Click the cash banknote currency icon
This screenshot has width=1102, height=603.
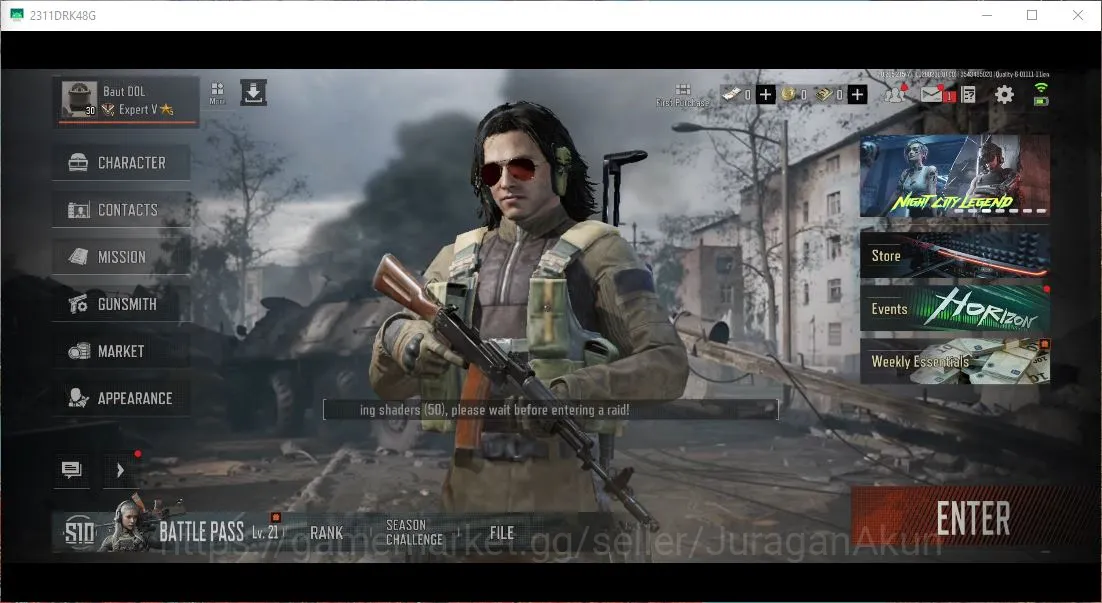731,94
